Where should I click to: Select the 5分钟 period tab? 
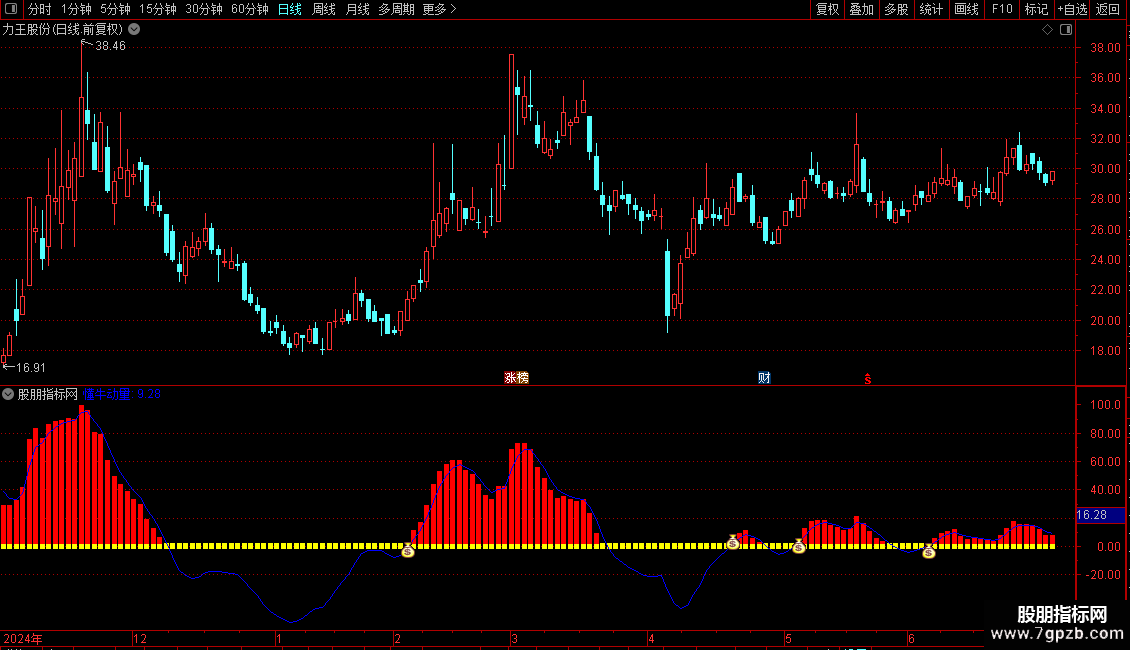tap(115, 9)
